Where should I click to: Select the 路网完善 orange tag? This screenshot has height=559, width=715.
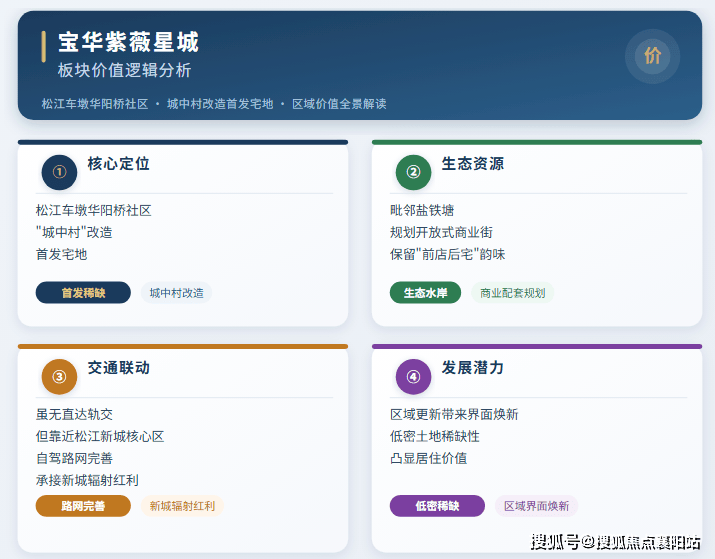(x=83, y=506)
